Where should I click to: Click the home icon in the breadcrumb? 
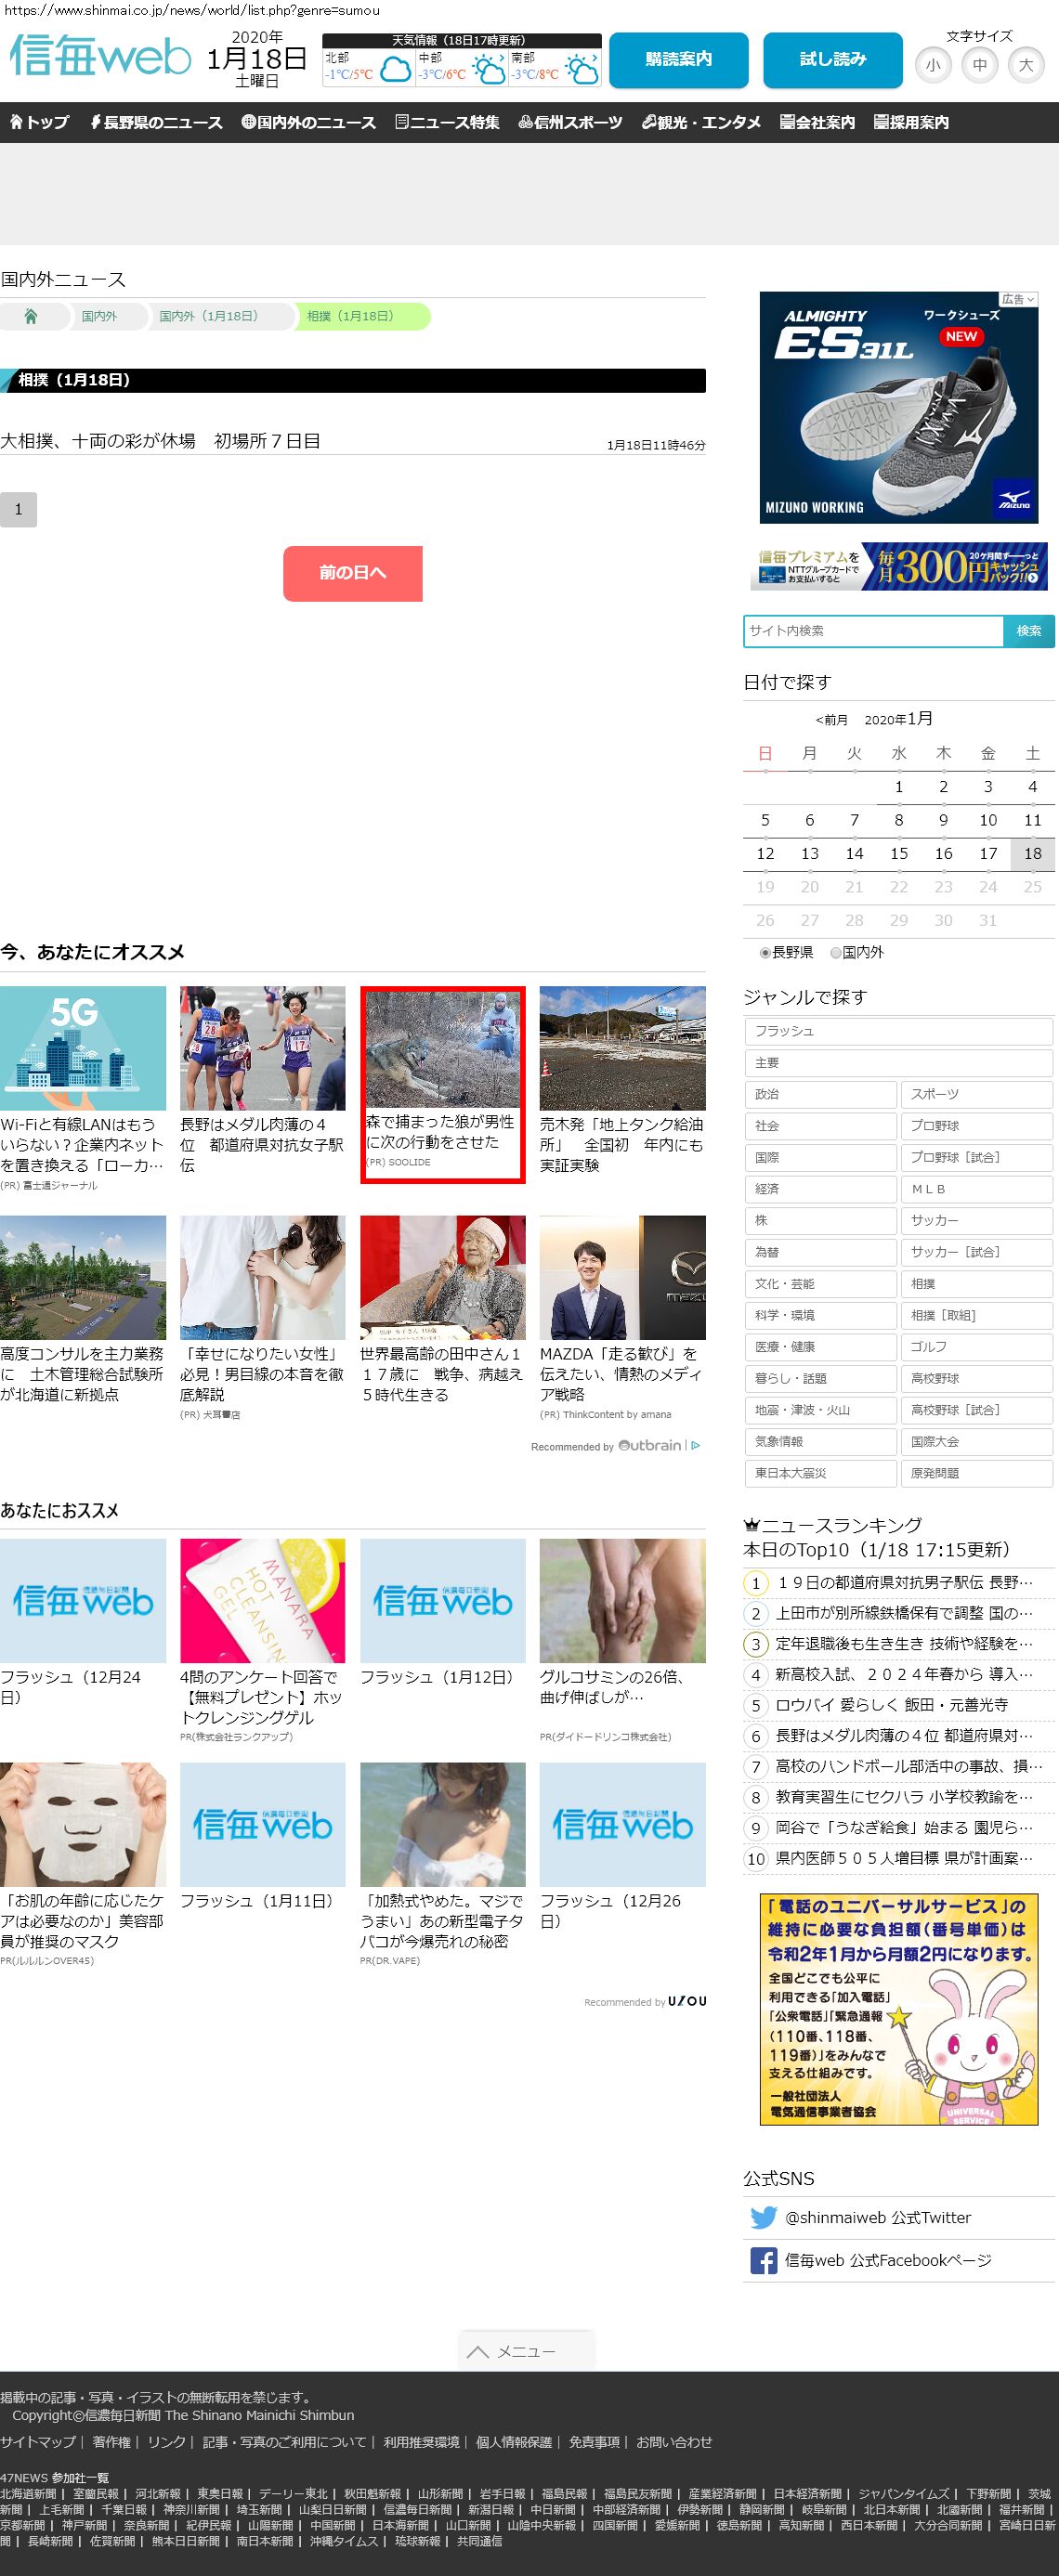31,317
